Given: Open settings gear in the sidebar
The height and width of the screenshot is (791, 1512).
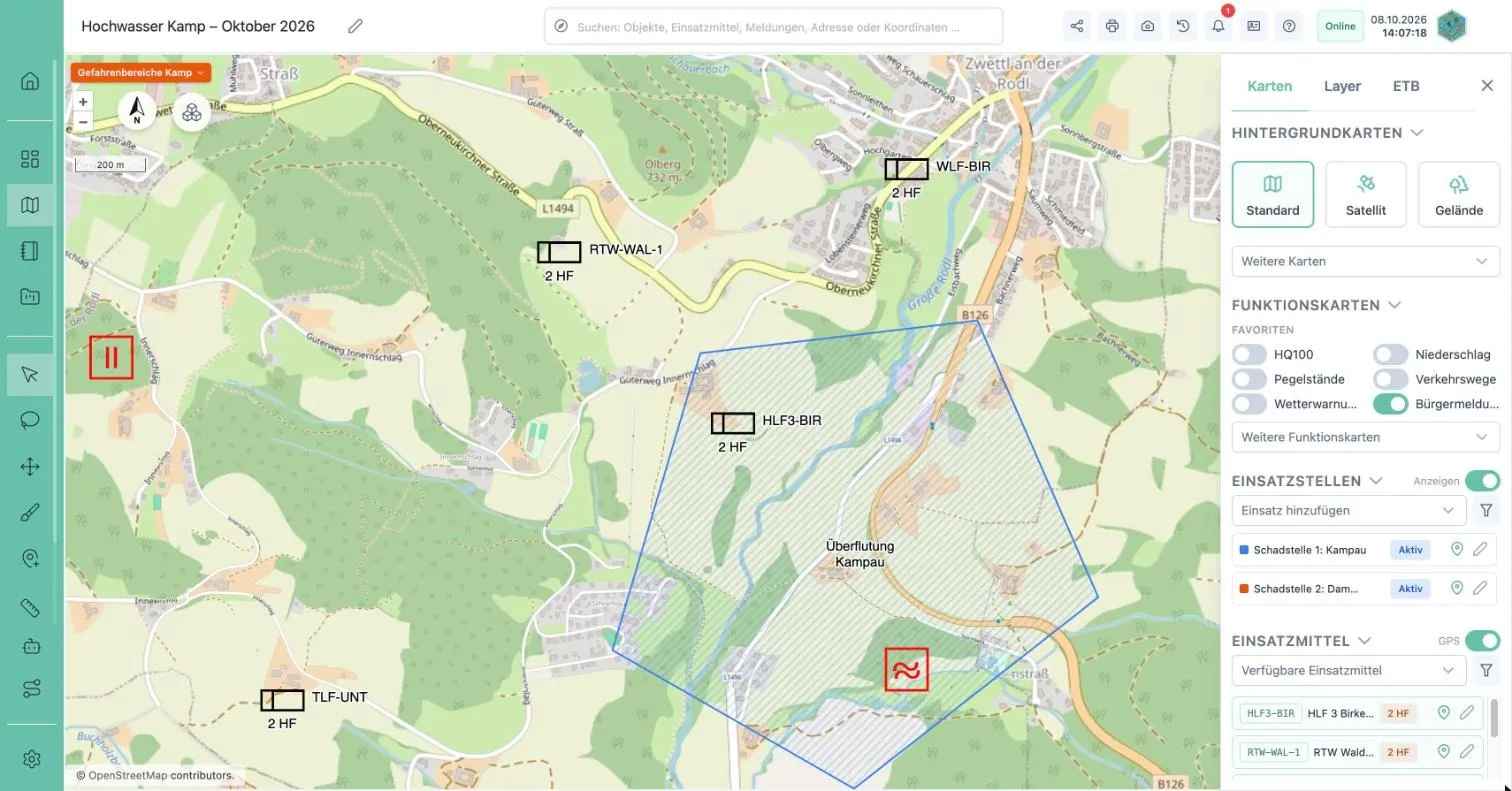Looking at the screenshot, I should pos(30,759).
